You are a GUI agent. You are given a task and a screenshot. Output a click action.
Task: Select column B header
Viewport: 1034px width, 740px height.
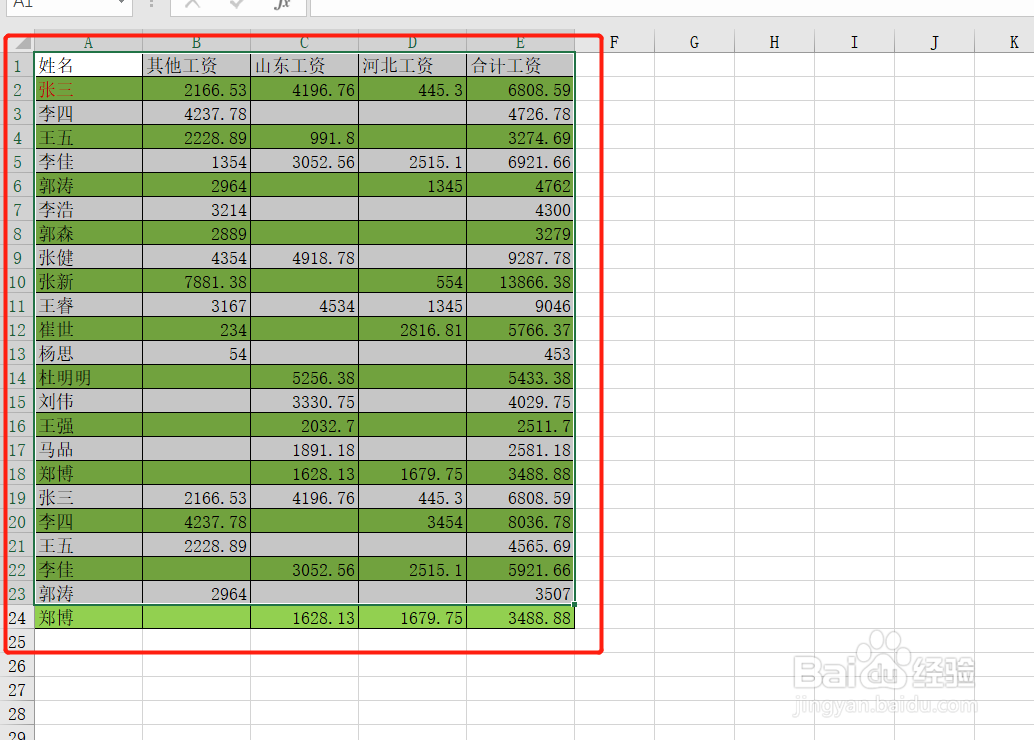pos(197,43)
